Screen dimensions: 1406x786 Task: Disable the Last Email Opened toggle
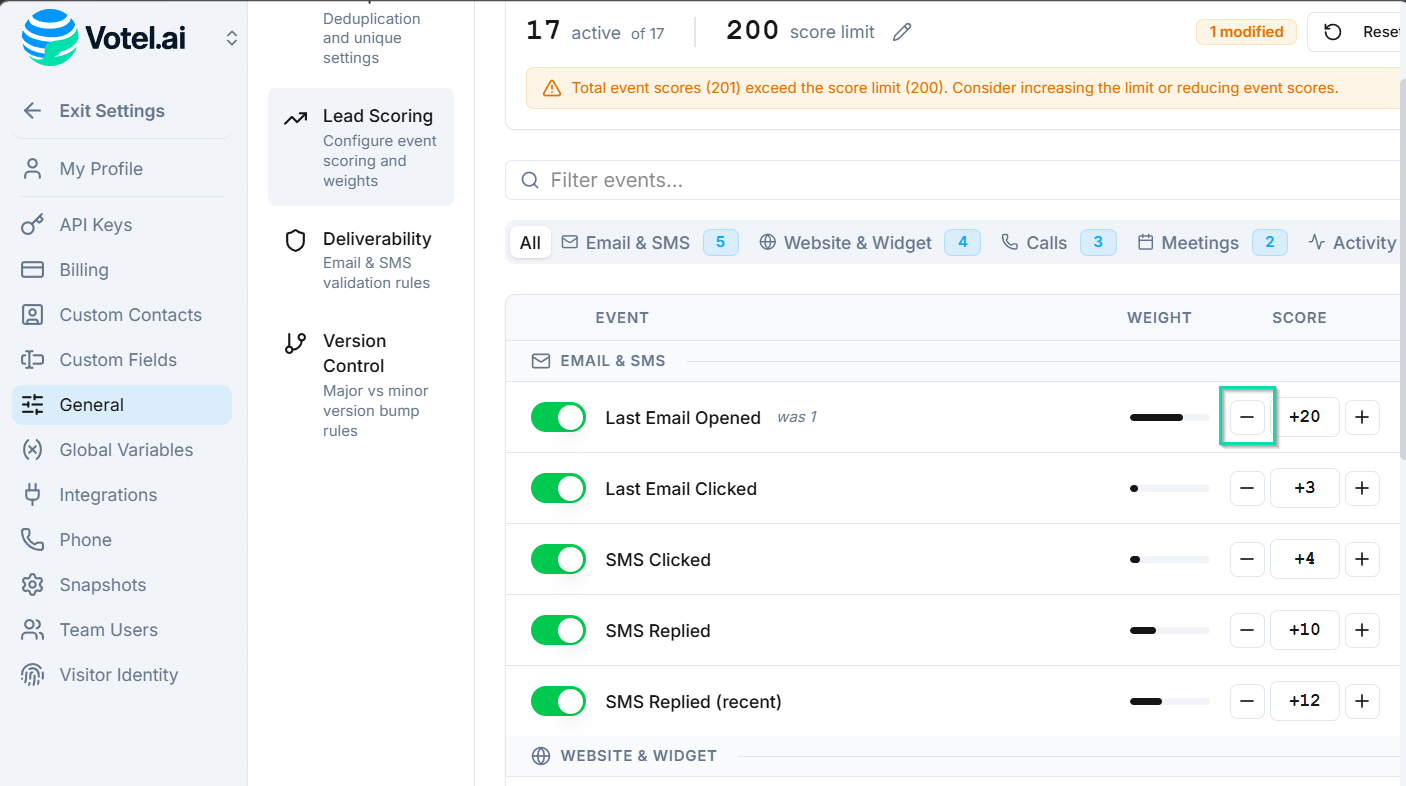(x=558, y=417)
